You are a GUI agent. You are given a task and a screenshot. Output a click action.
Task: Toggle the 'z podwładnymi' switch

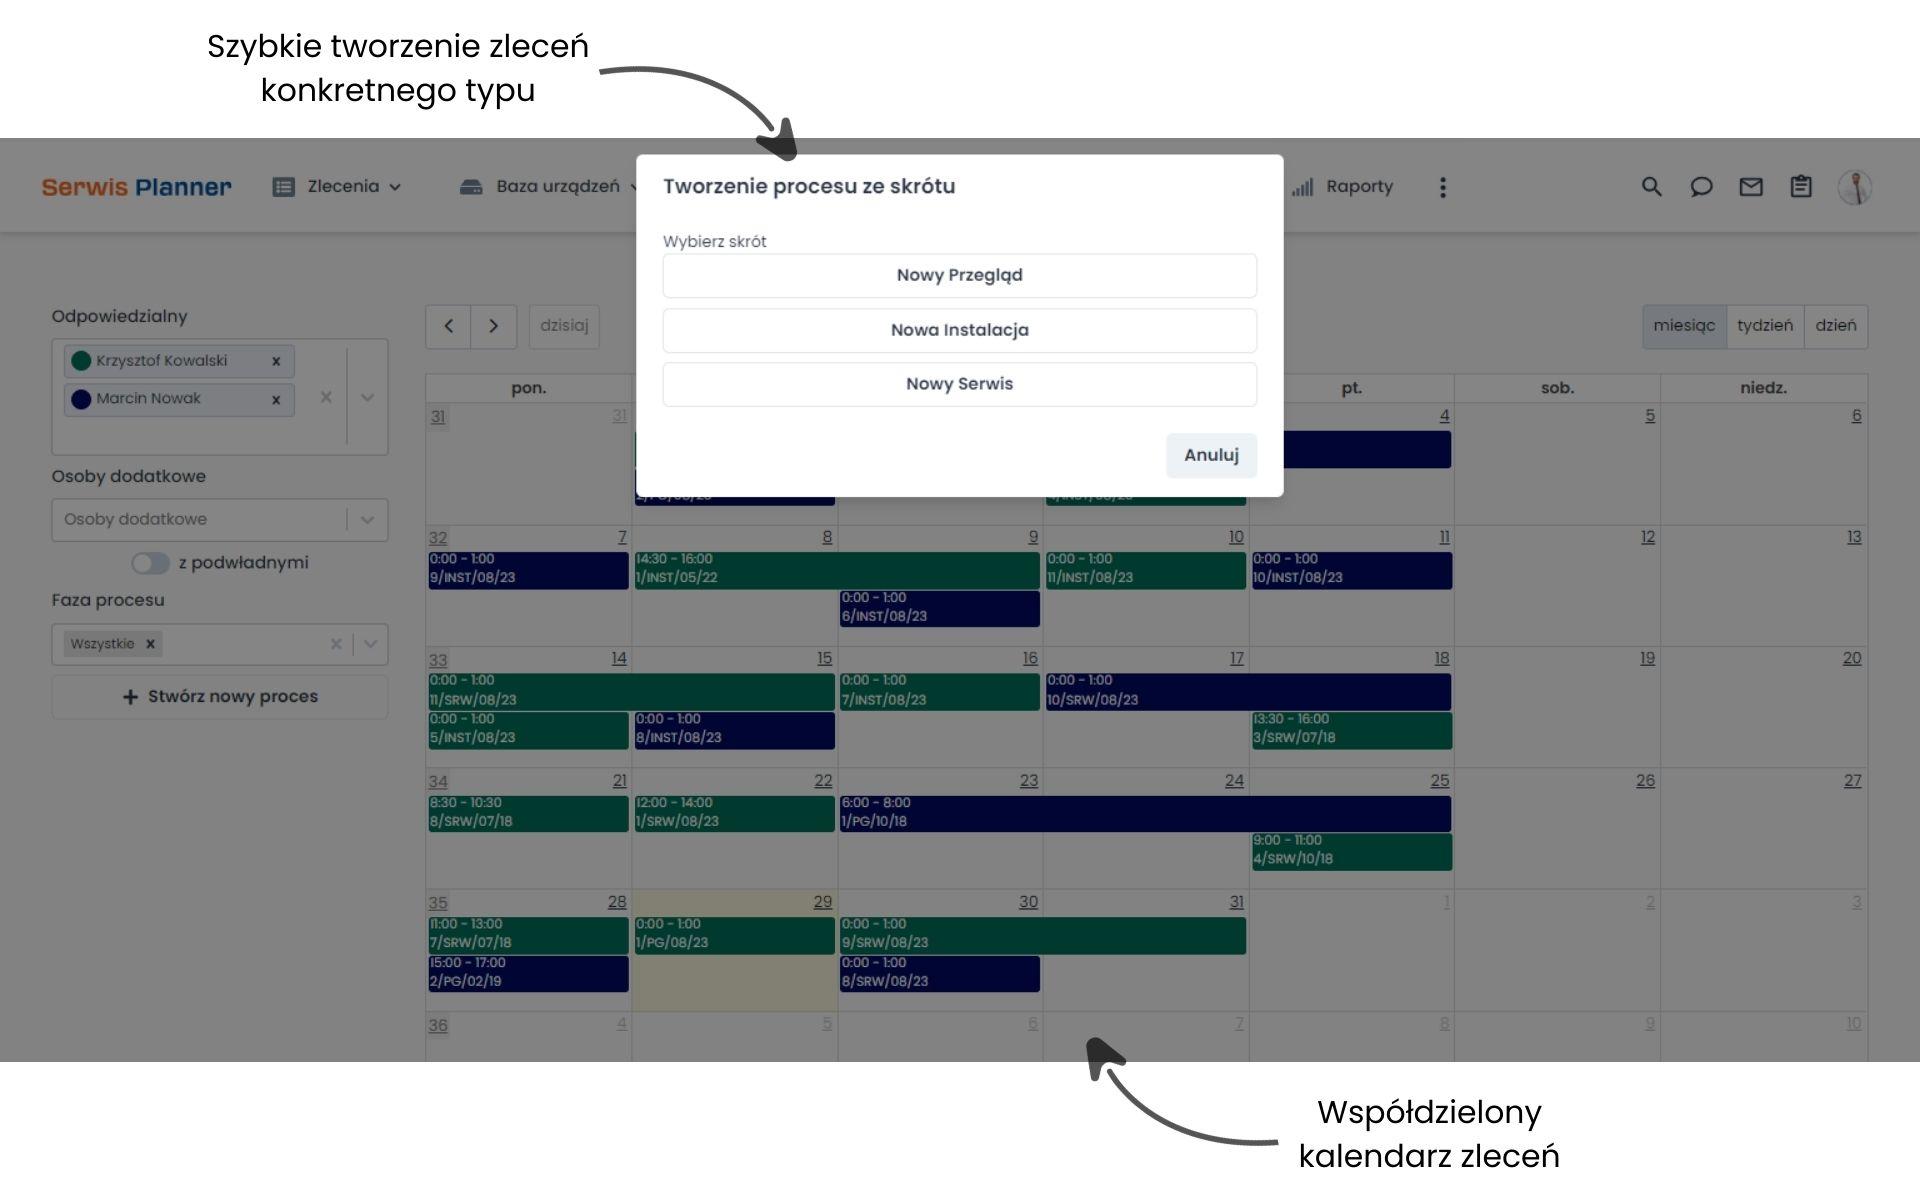click(x=147, y=560)
